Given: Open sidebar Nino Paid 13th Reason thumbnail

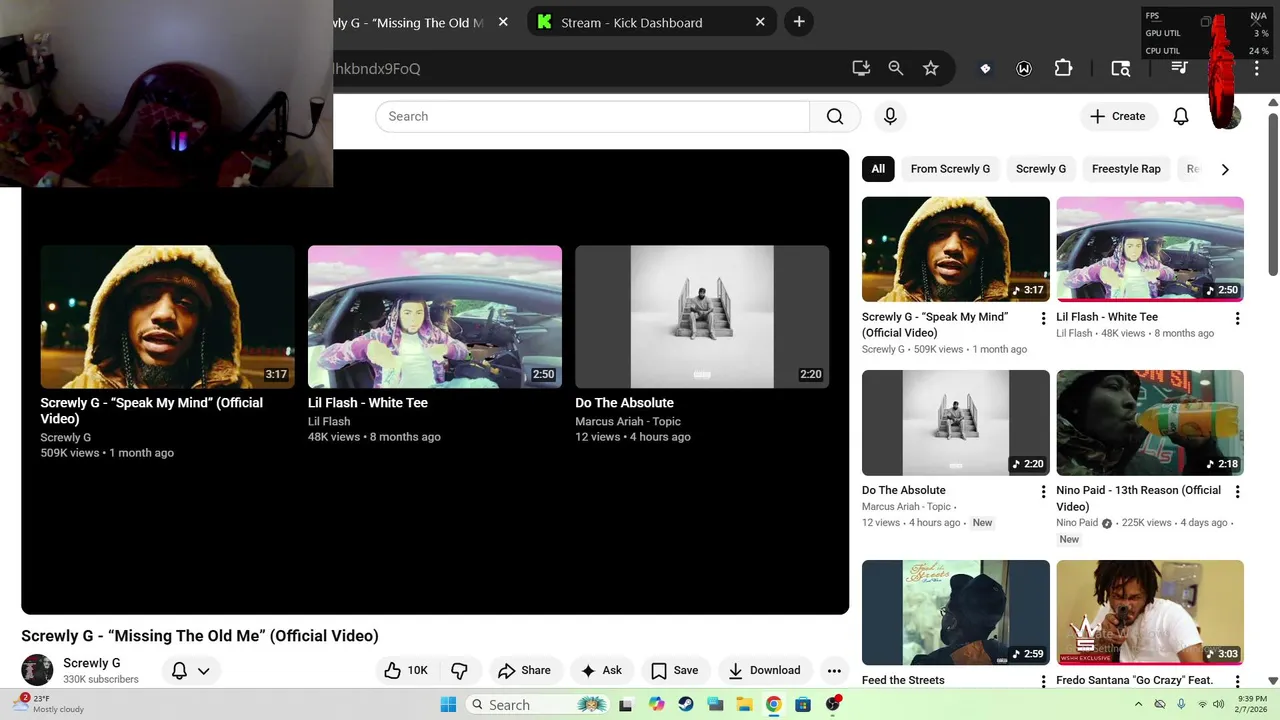Looking at the screenshot, I should click(x=1150, y=423).
